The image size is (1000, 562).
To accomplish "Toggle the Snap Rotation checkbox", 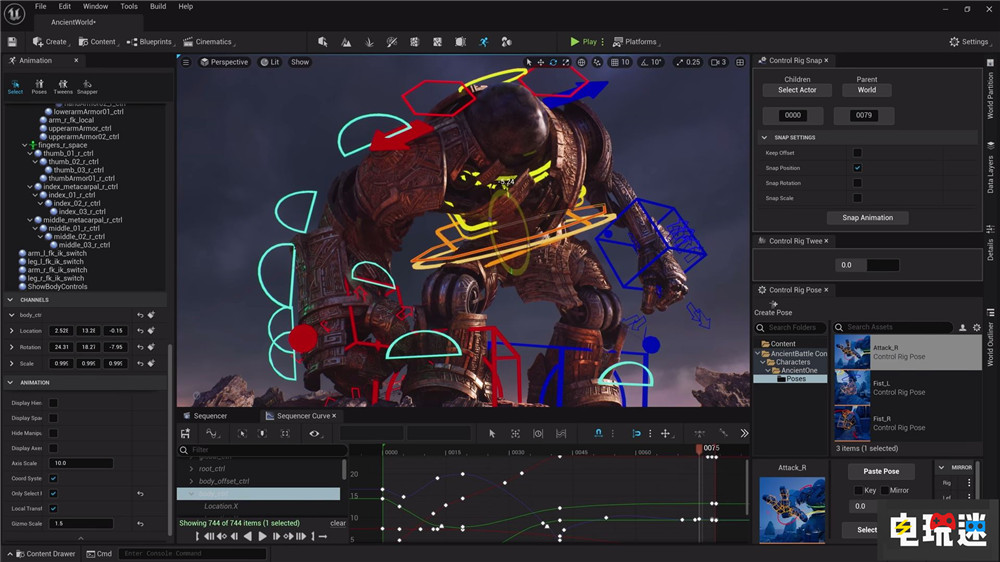I will 857,183.
